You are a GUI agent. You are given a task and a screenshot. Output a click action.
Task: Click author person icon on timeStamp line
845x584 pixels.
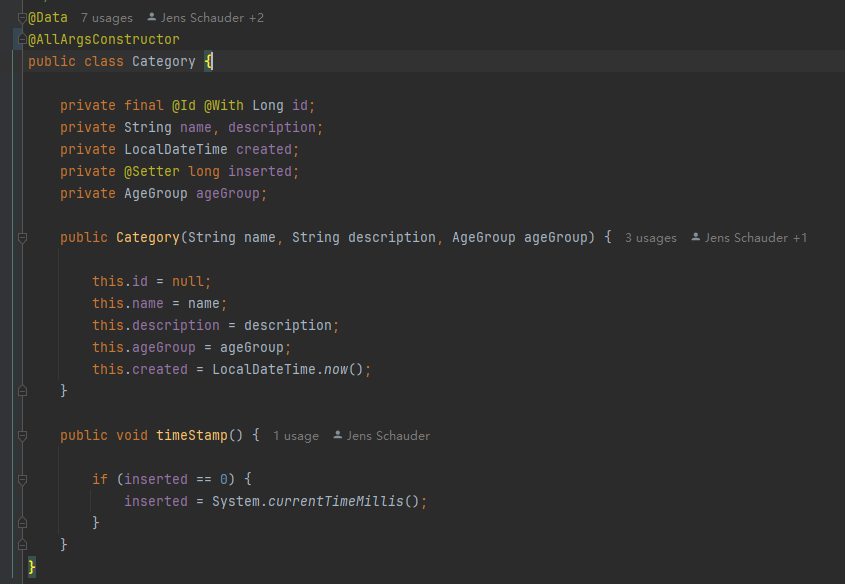point(338,435)
